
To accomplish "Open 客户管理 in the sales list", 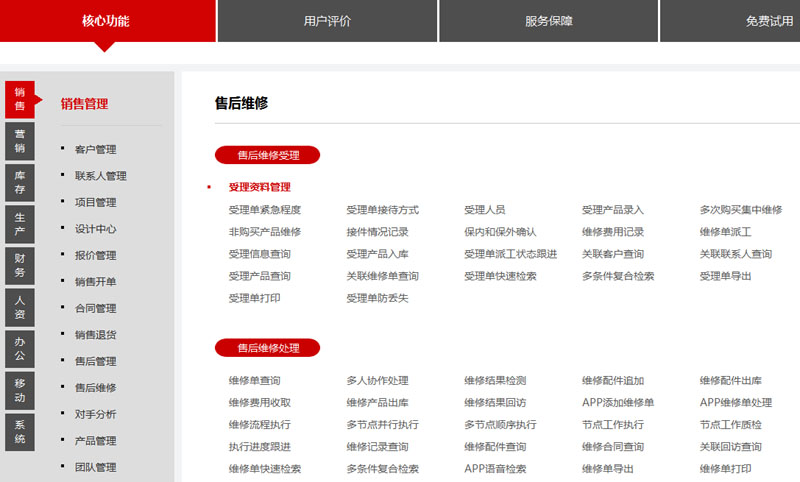I will pos(95,150).
